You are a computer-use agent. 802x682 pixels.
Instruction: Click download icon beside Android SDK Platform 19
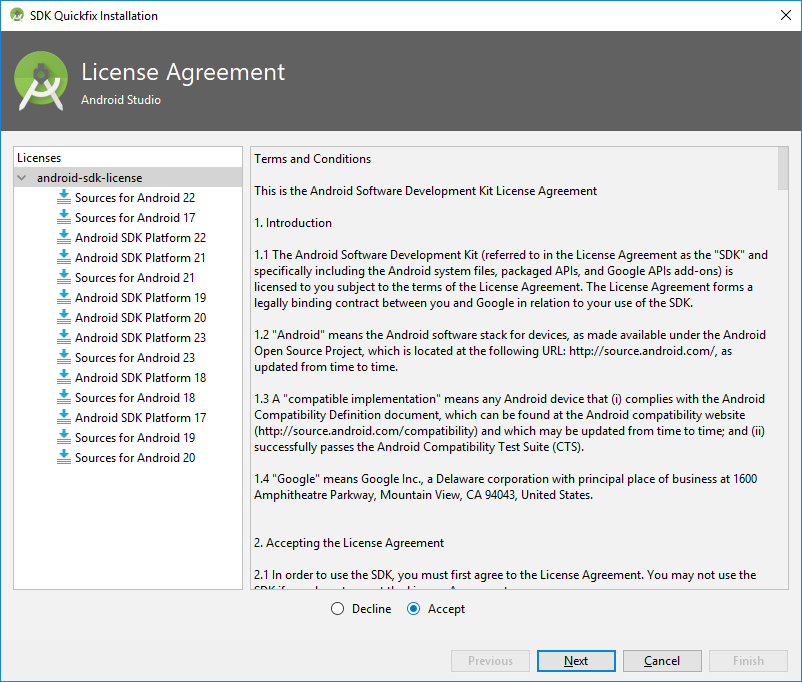click(64, 297)
